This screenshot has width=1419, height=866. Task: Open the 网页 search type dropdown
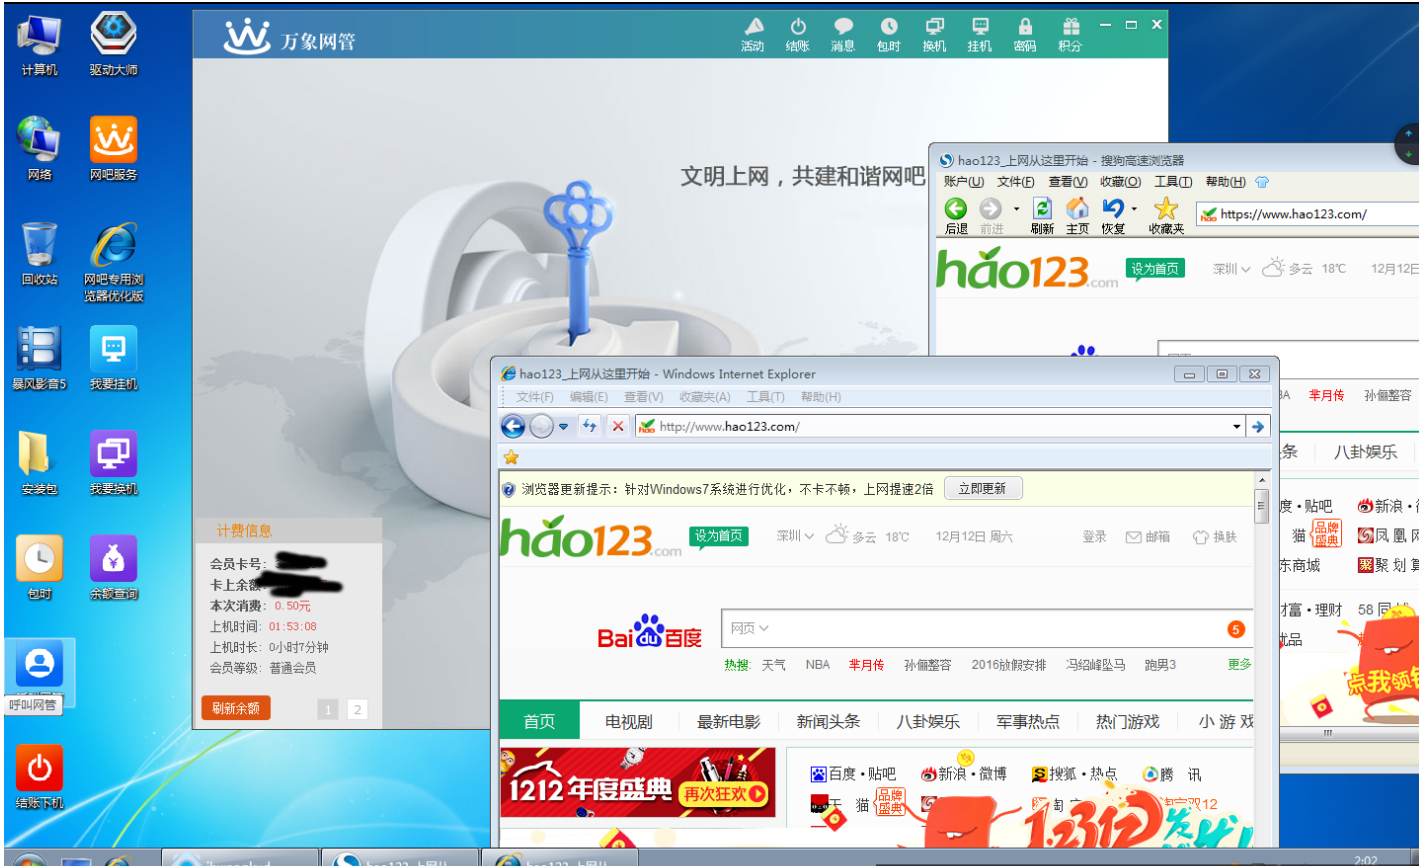749,628
